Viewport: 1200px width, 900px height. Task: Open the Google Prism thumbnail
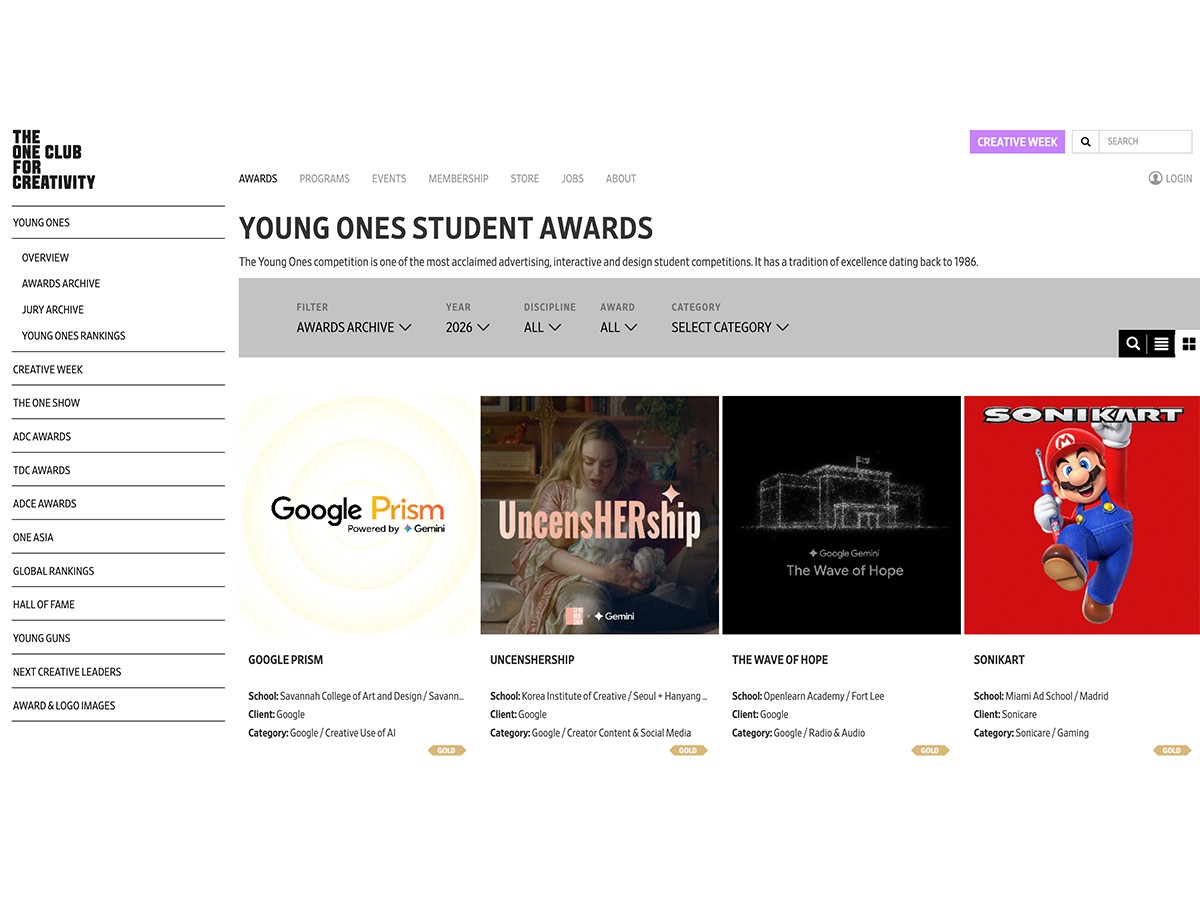(358, 515)
